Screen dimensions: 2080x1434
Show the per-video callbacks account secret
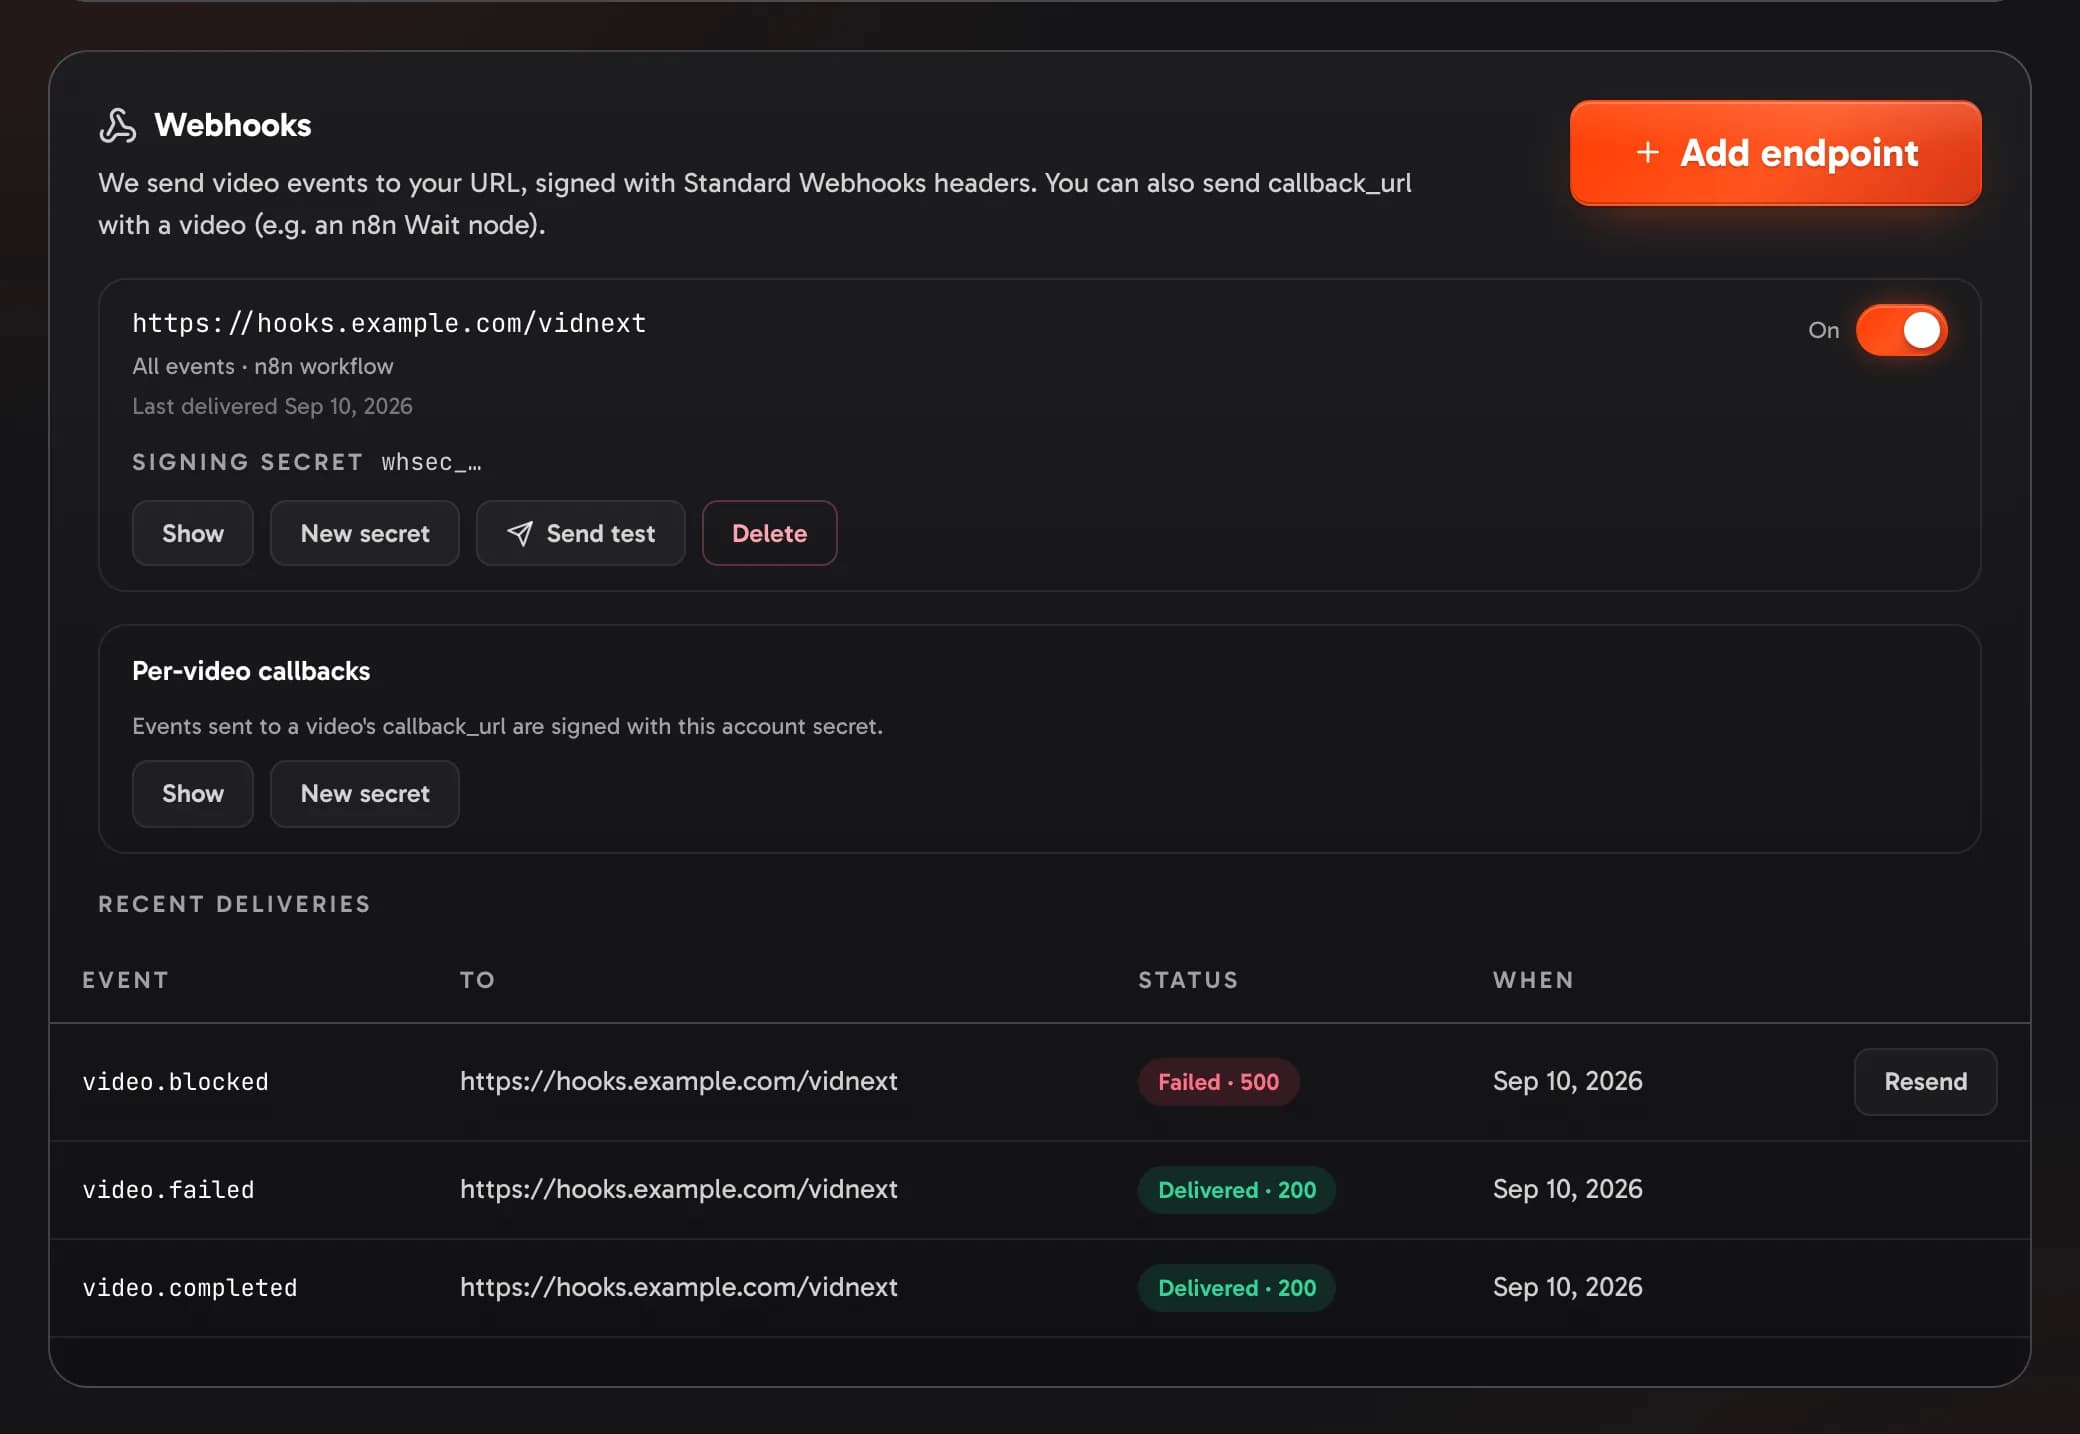click(193, 793)
